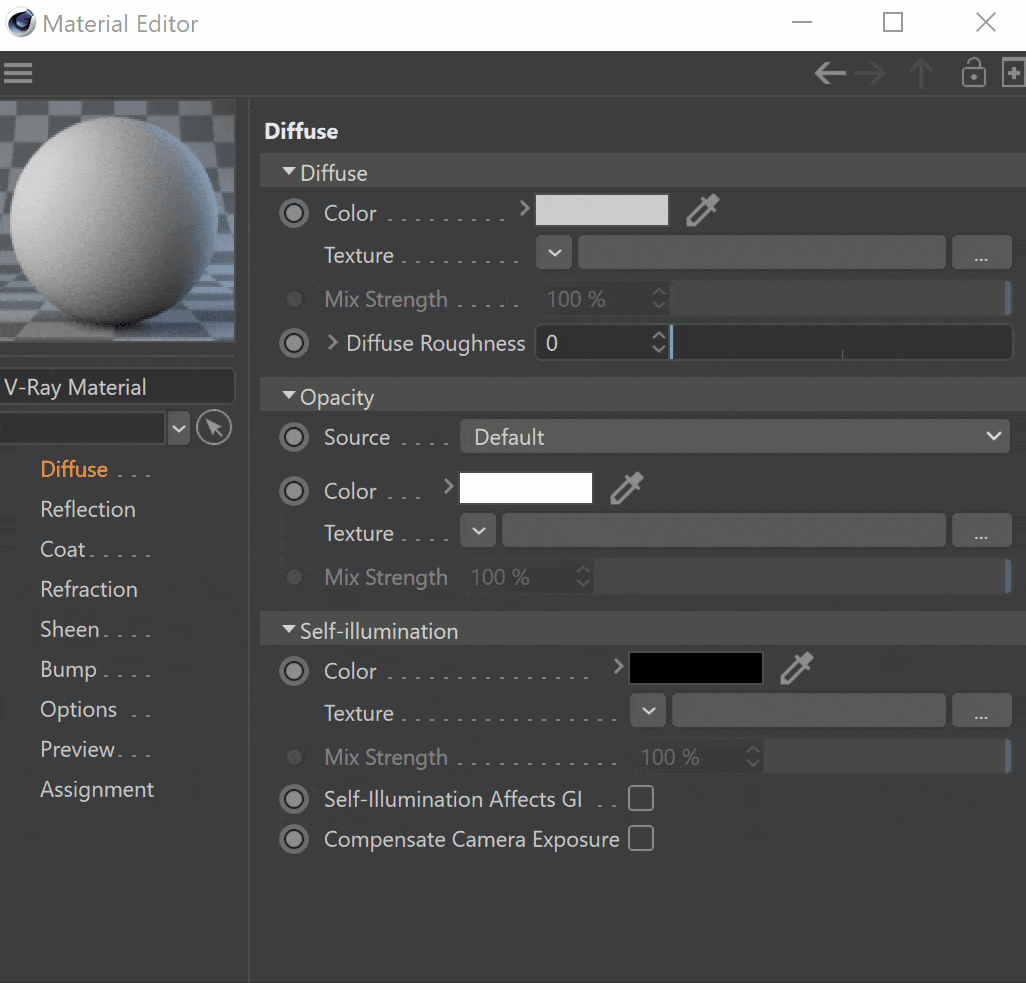The height and width of the screenshot is (983, 1026).
Task: Toggle Self-illumination Color keyframe circle
Action: pos(294,671)
